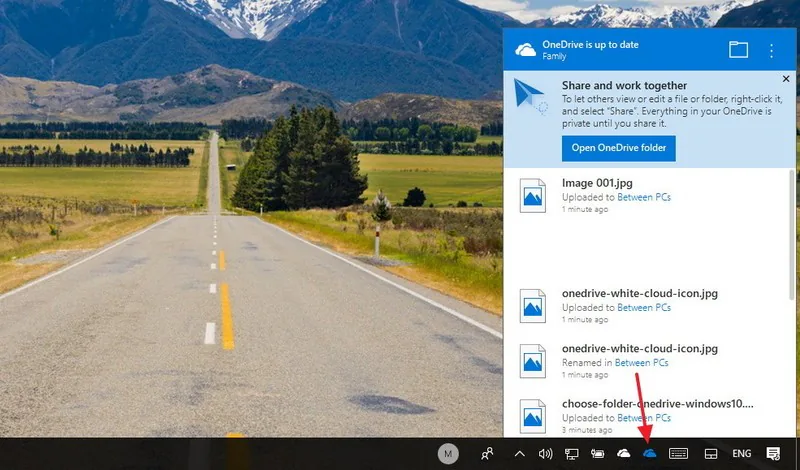Open the volume speaker tray icon
Viewport: 800px width, 470px height.
click(x=545, y=453)
